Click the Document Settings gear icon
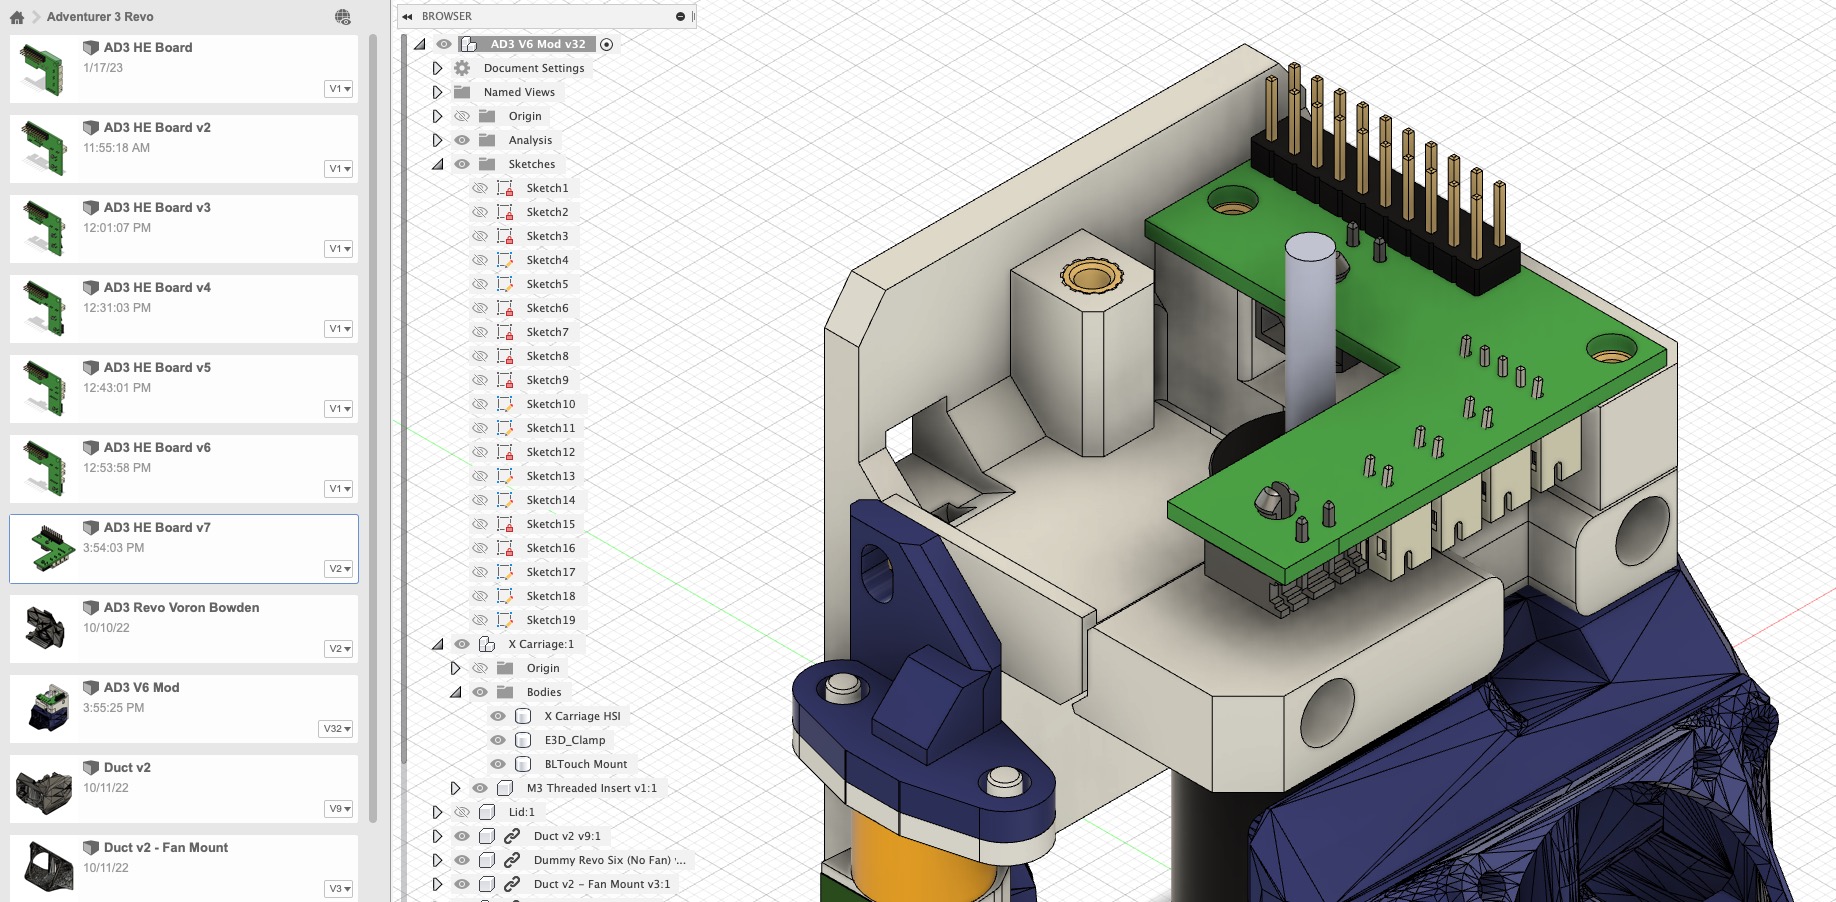This screenshot has width=1836, height=902. point(462,68)
